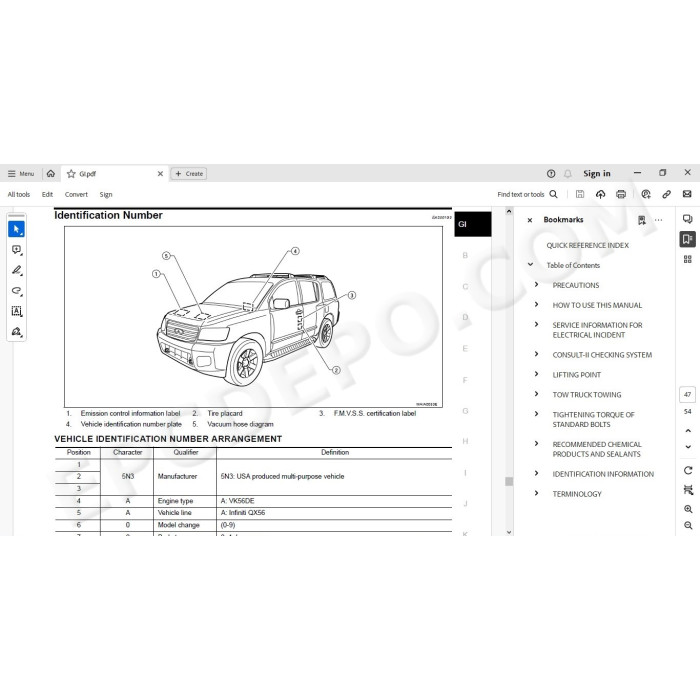Screen dimensions: 700x700
Task: Open Bookmarks options ellipsis
Action: coord(658,220)
